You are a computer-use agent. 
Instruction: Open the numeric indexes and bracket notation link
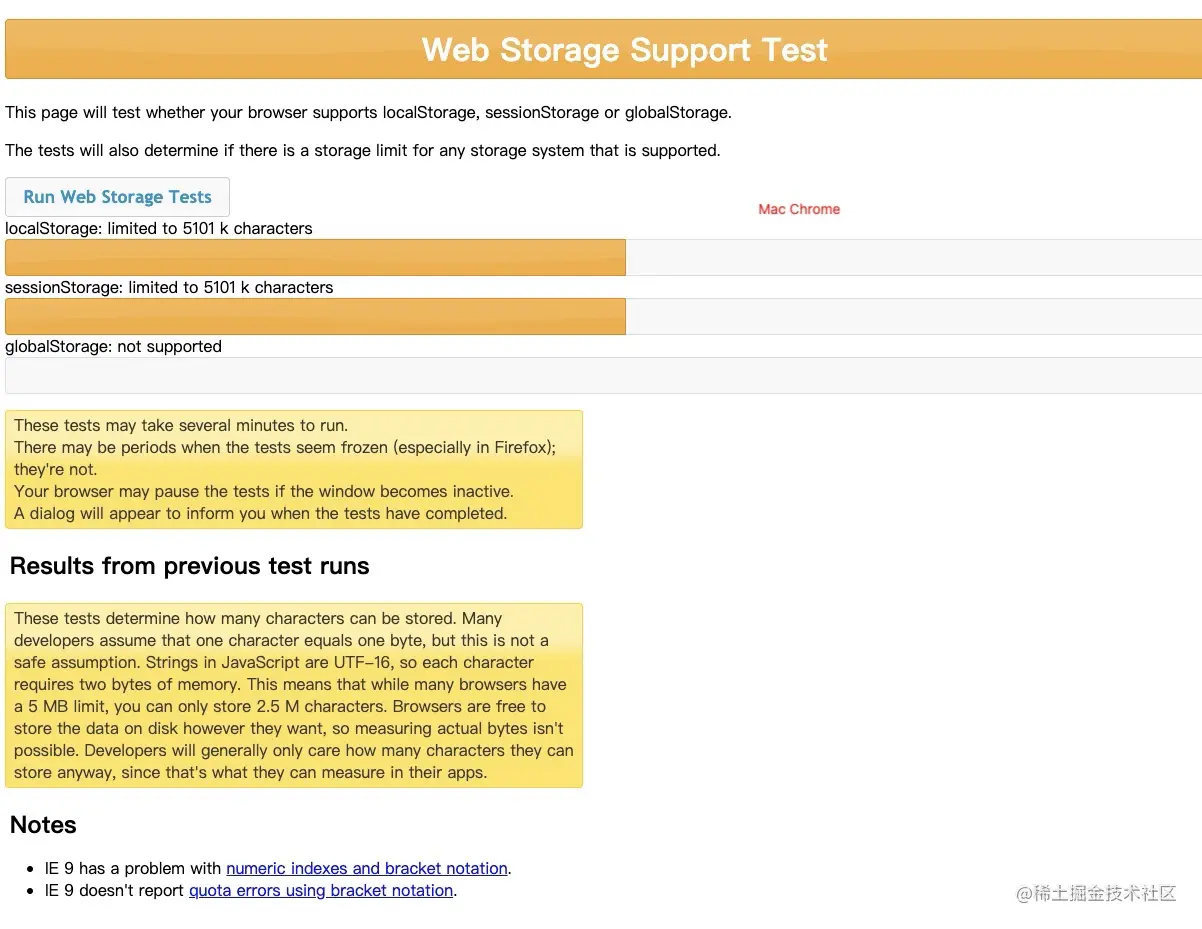click(x=367, y=868)
